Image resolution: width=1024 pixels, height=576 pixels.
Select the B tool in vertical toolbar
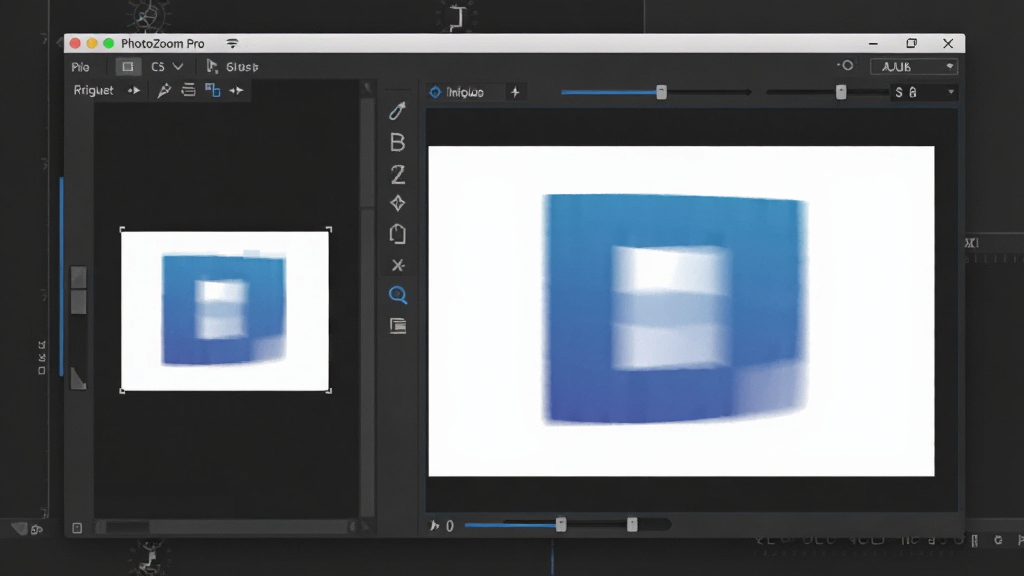point(397,142)
